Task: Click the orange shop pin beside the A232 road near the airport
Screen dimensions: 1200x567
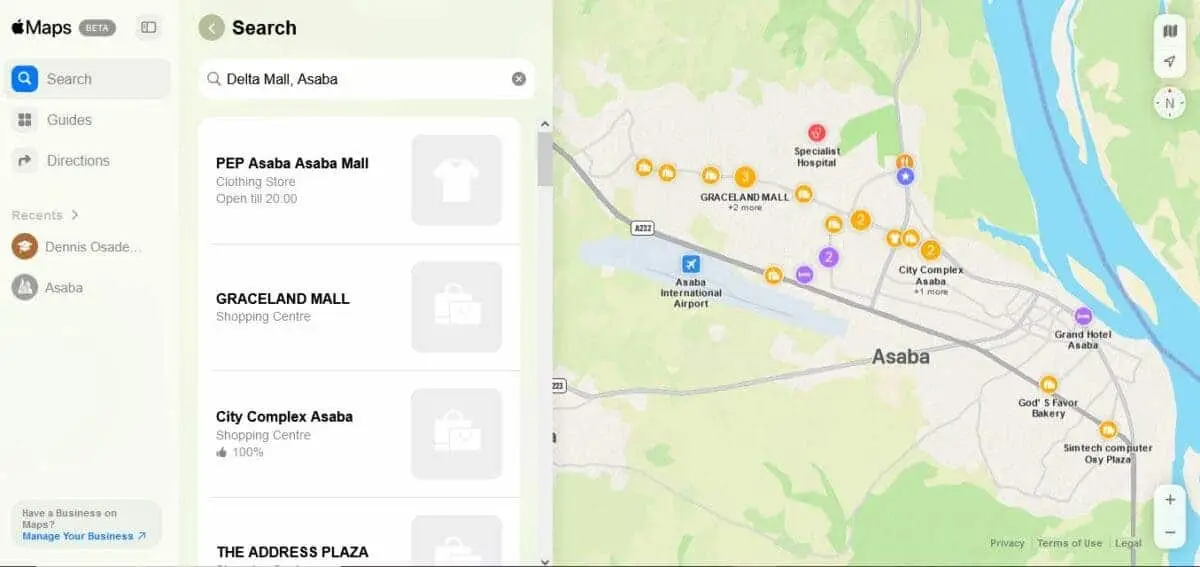Action: point(773,275)
